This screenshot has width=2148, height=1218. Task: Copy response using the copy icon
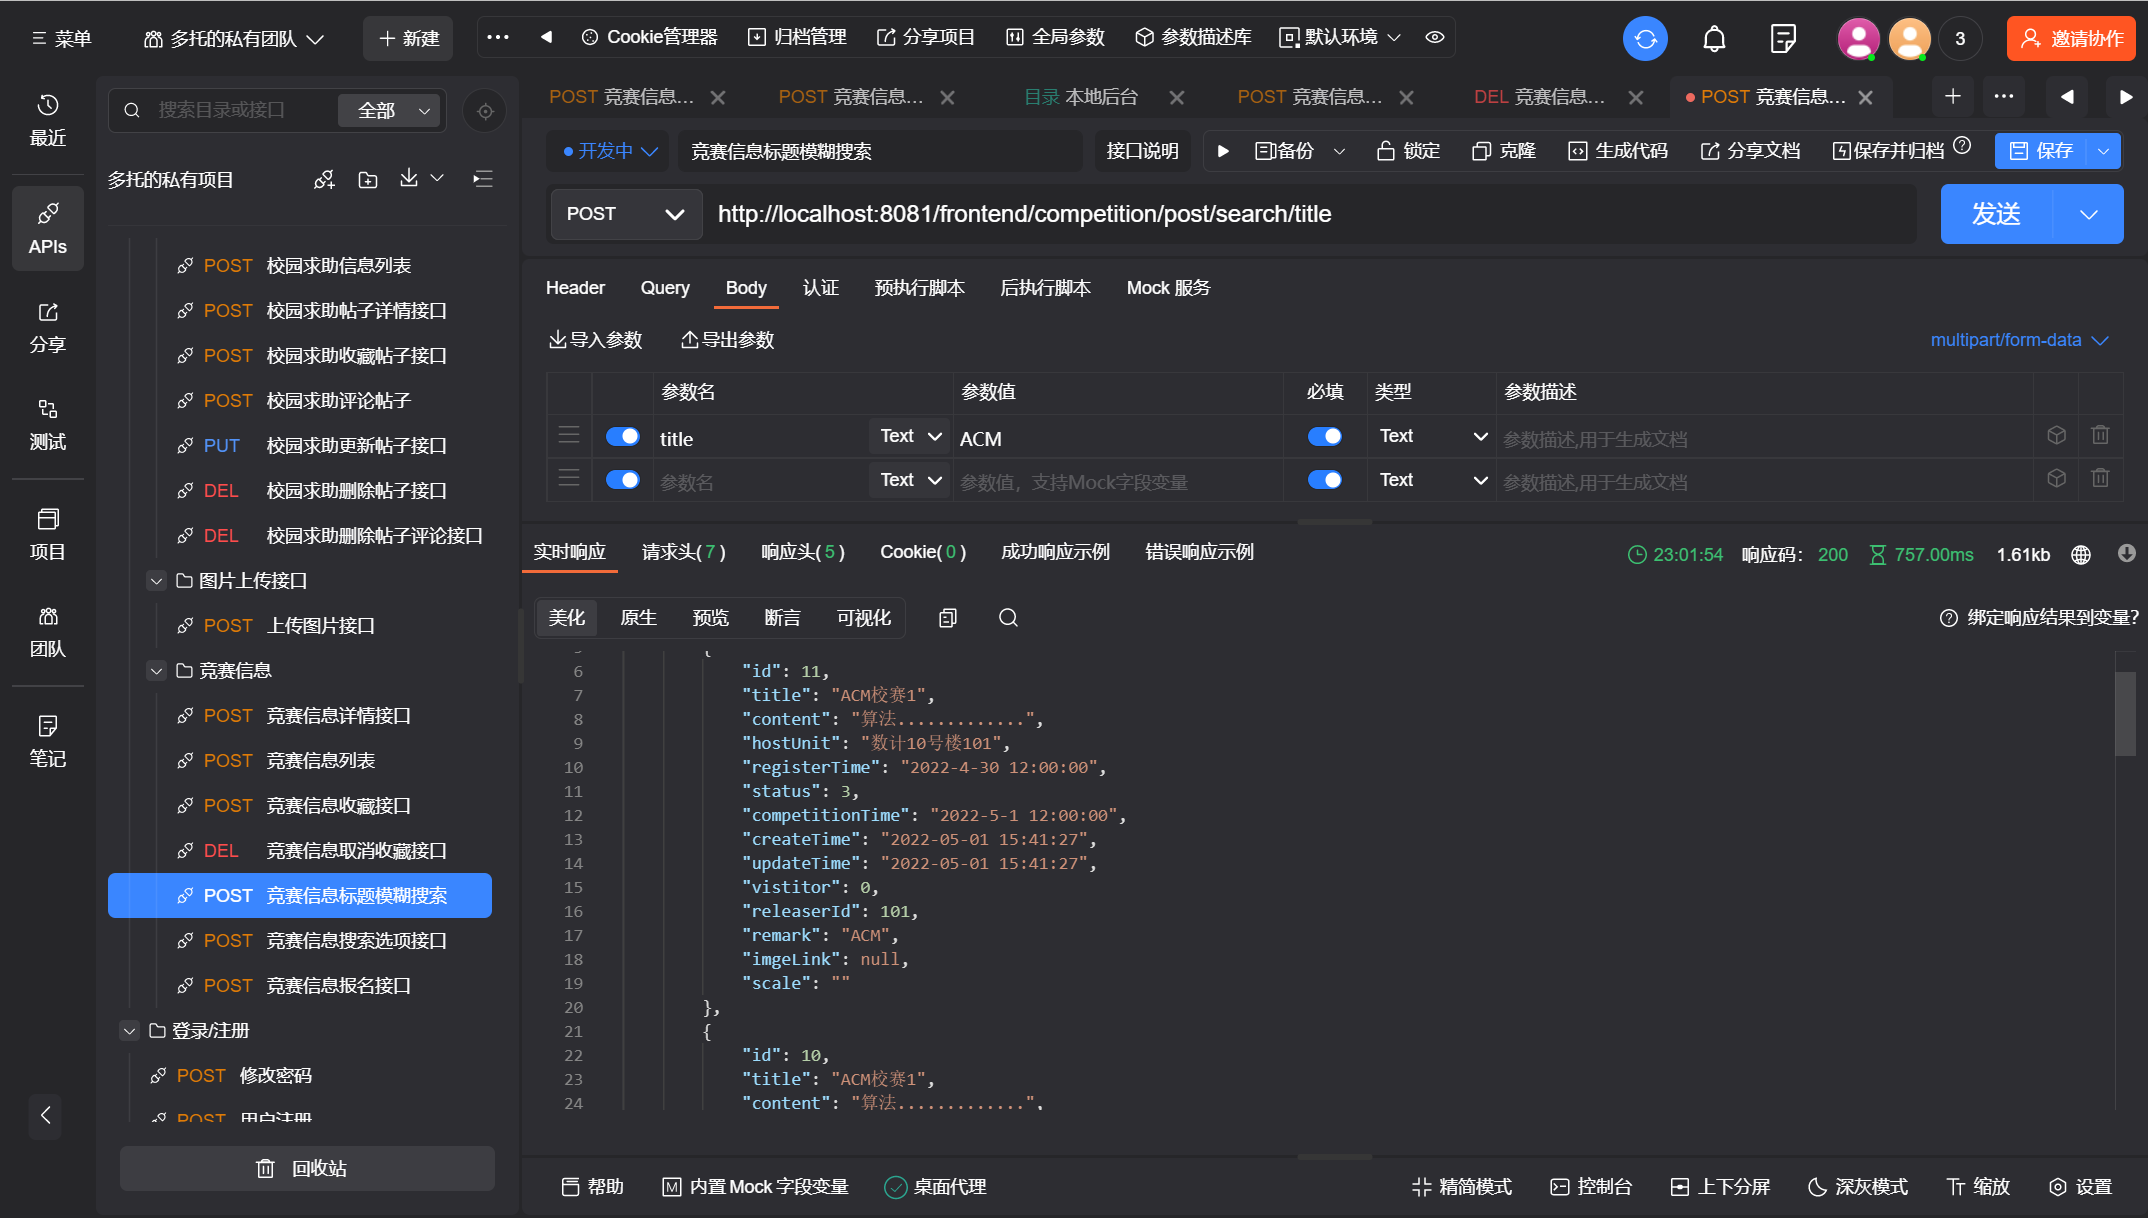pyautogui.click(x=948, y=618)
